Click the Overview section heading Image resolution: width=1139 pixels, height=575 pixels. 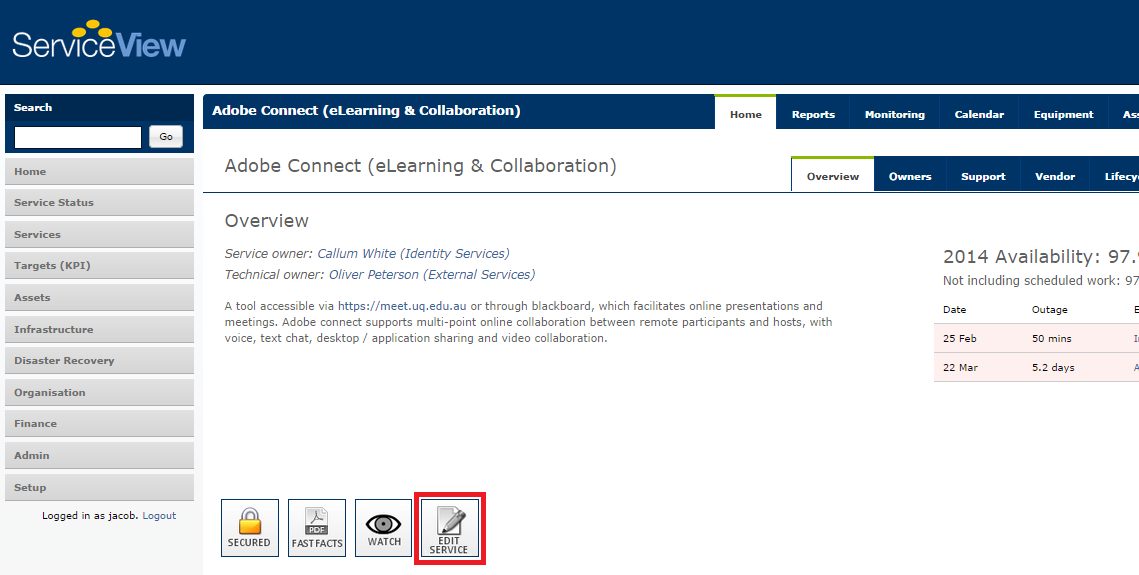coord(267,221)
